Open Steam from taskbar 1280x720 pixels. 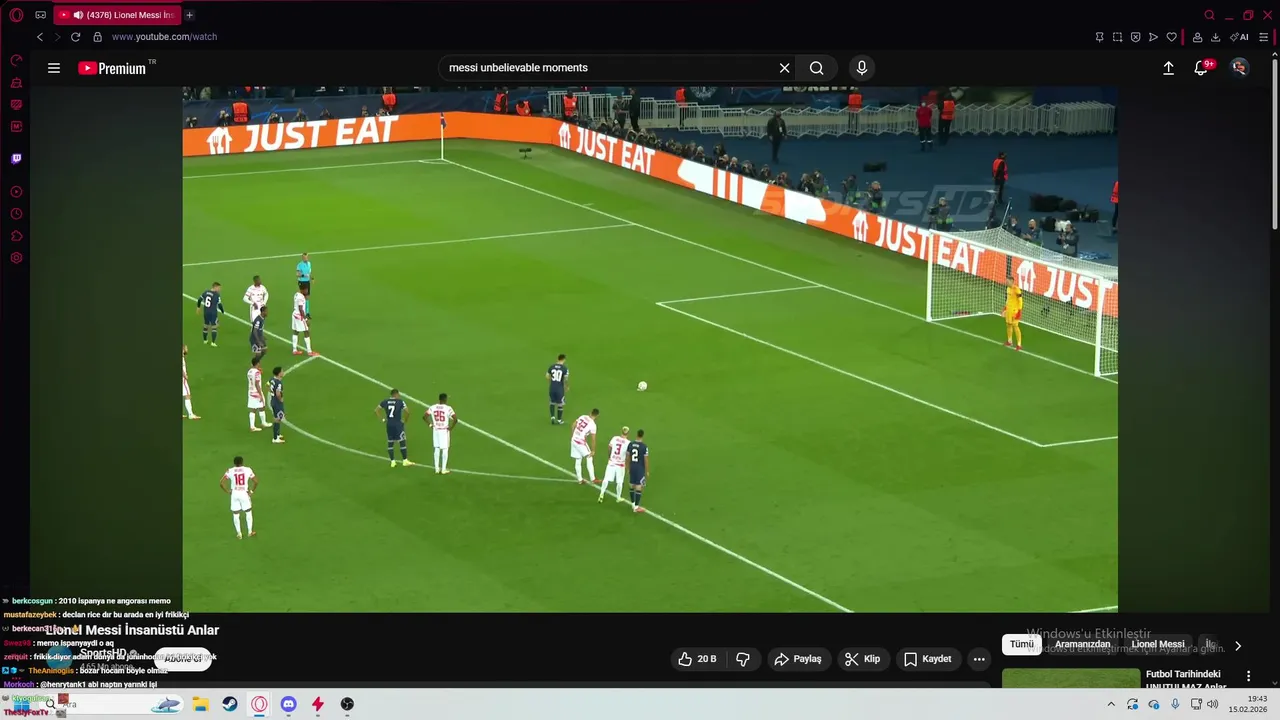coord(230,704)
